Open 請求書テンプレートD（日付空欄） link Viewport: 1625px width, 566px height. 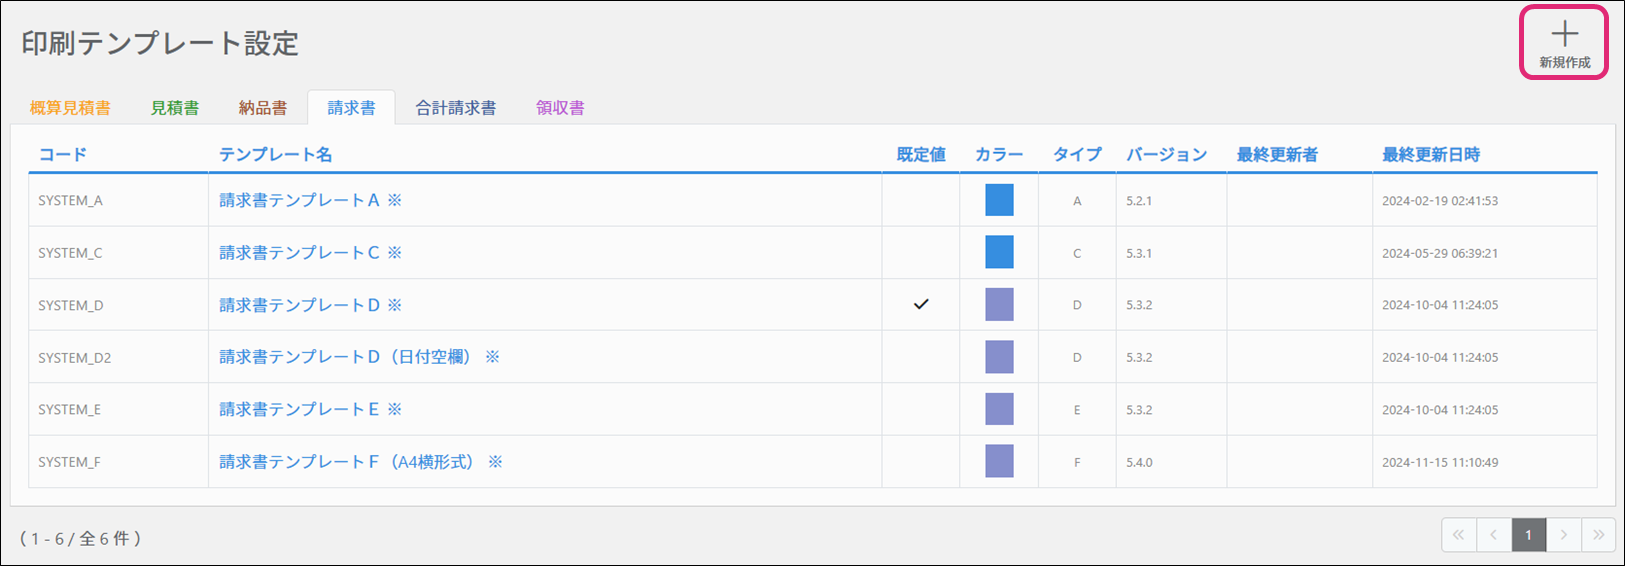pos(345,357)
